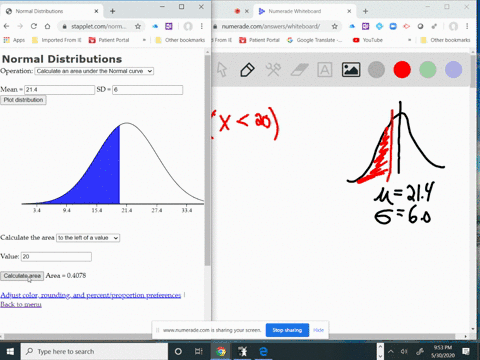Click the Value input field

point(56,257)
